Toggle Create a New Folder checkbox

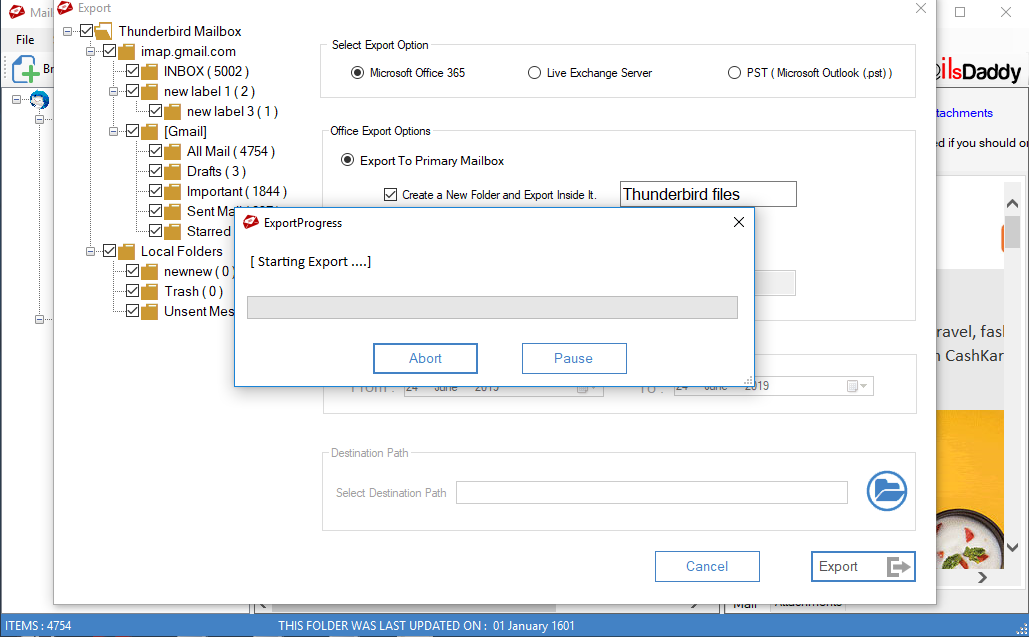pyautogui.click(x=390, y=195)
